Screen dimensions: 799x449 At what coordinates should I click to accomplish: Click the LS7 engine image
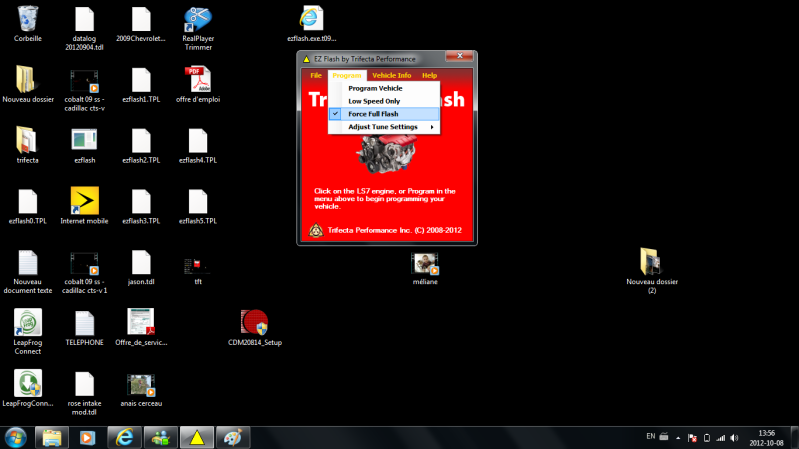[x=386, y=153]
